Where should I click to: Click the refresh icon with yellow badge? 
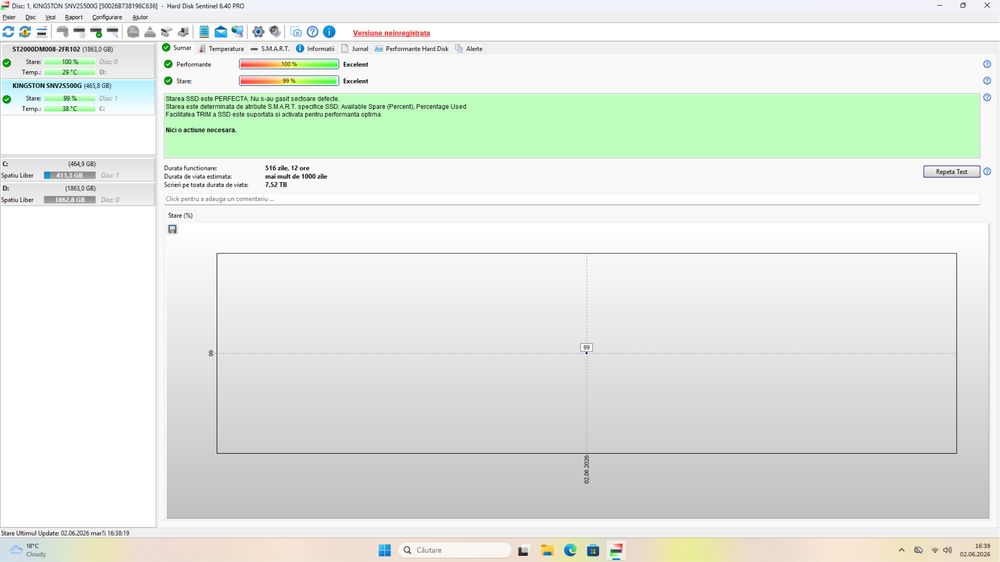click(25, 32)
